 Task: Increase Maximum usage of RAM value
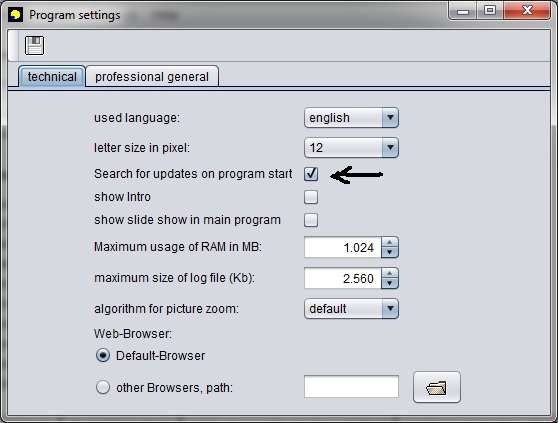point(390,242)
